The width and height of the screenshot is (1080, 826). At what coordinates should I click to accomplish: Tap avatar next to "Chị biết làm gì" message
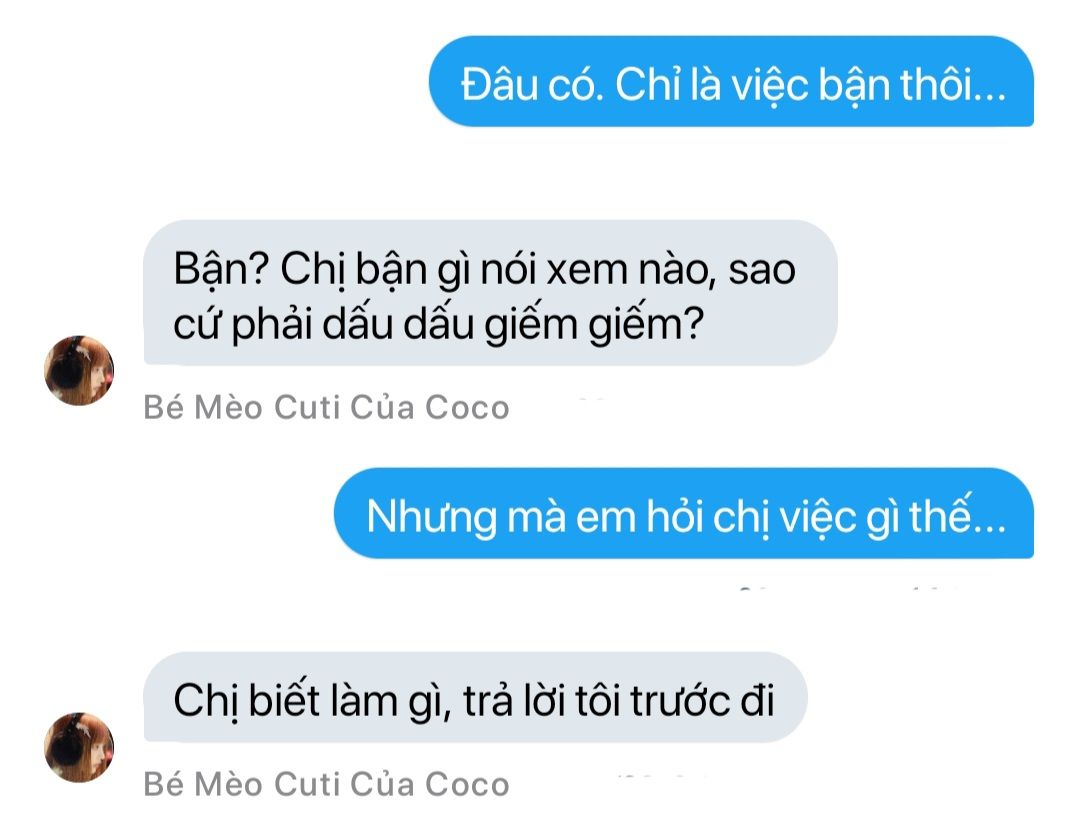point(79,747)
